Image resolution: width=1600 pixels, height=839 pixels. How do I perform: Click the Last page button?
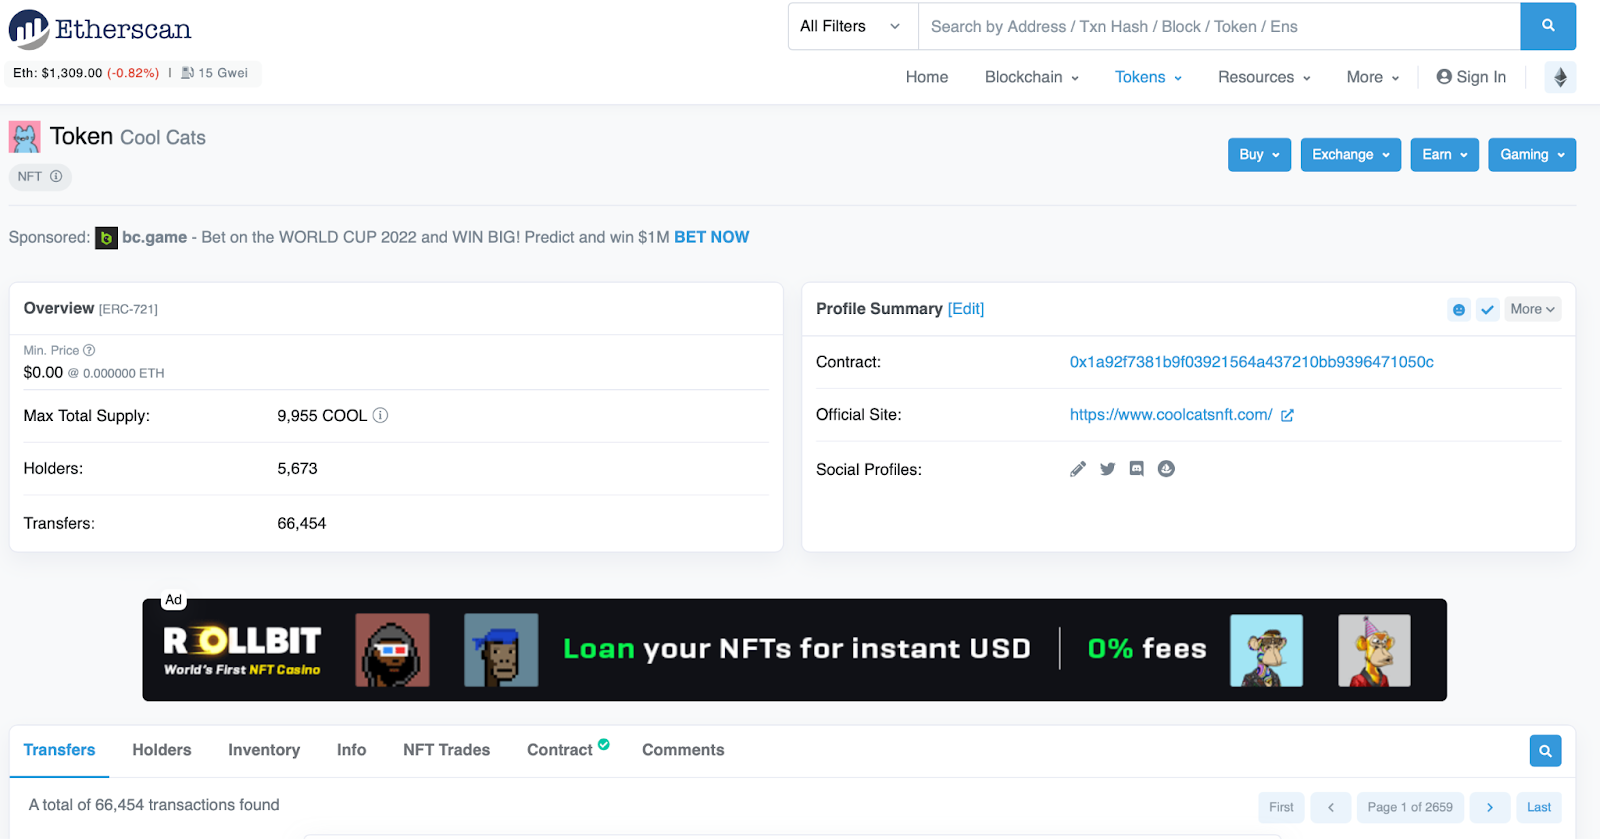1539,807
